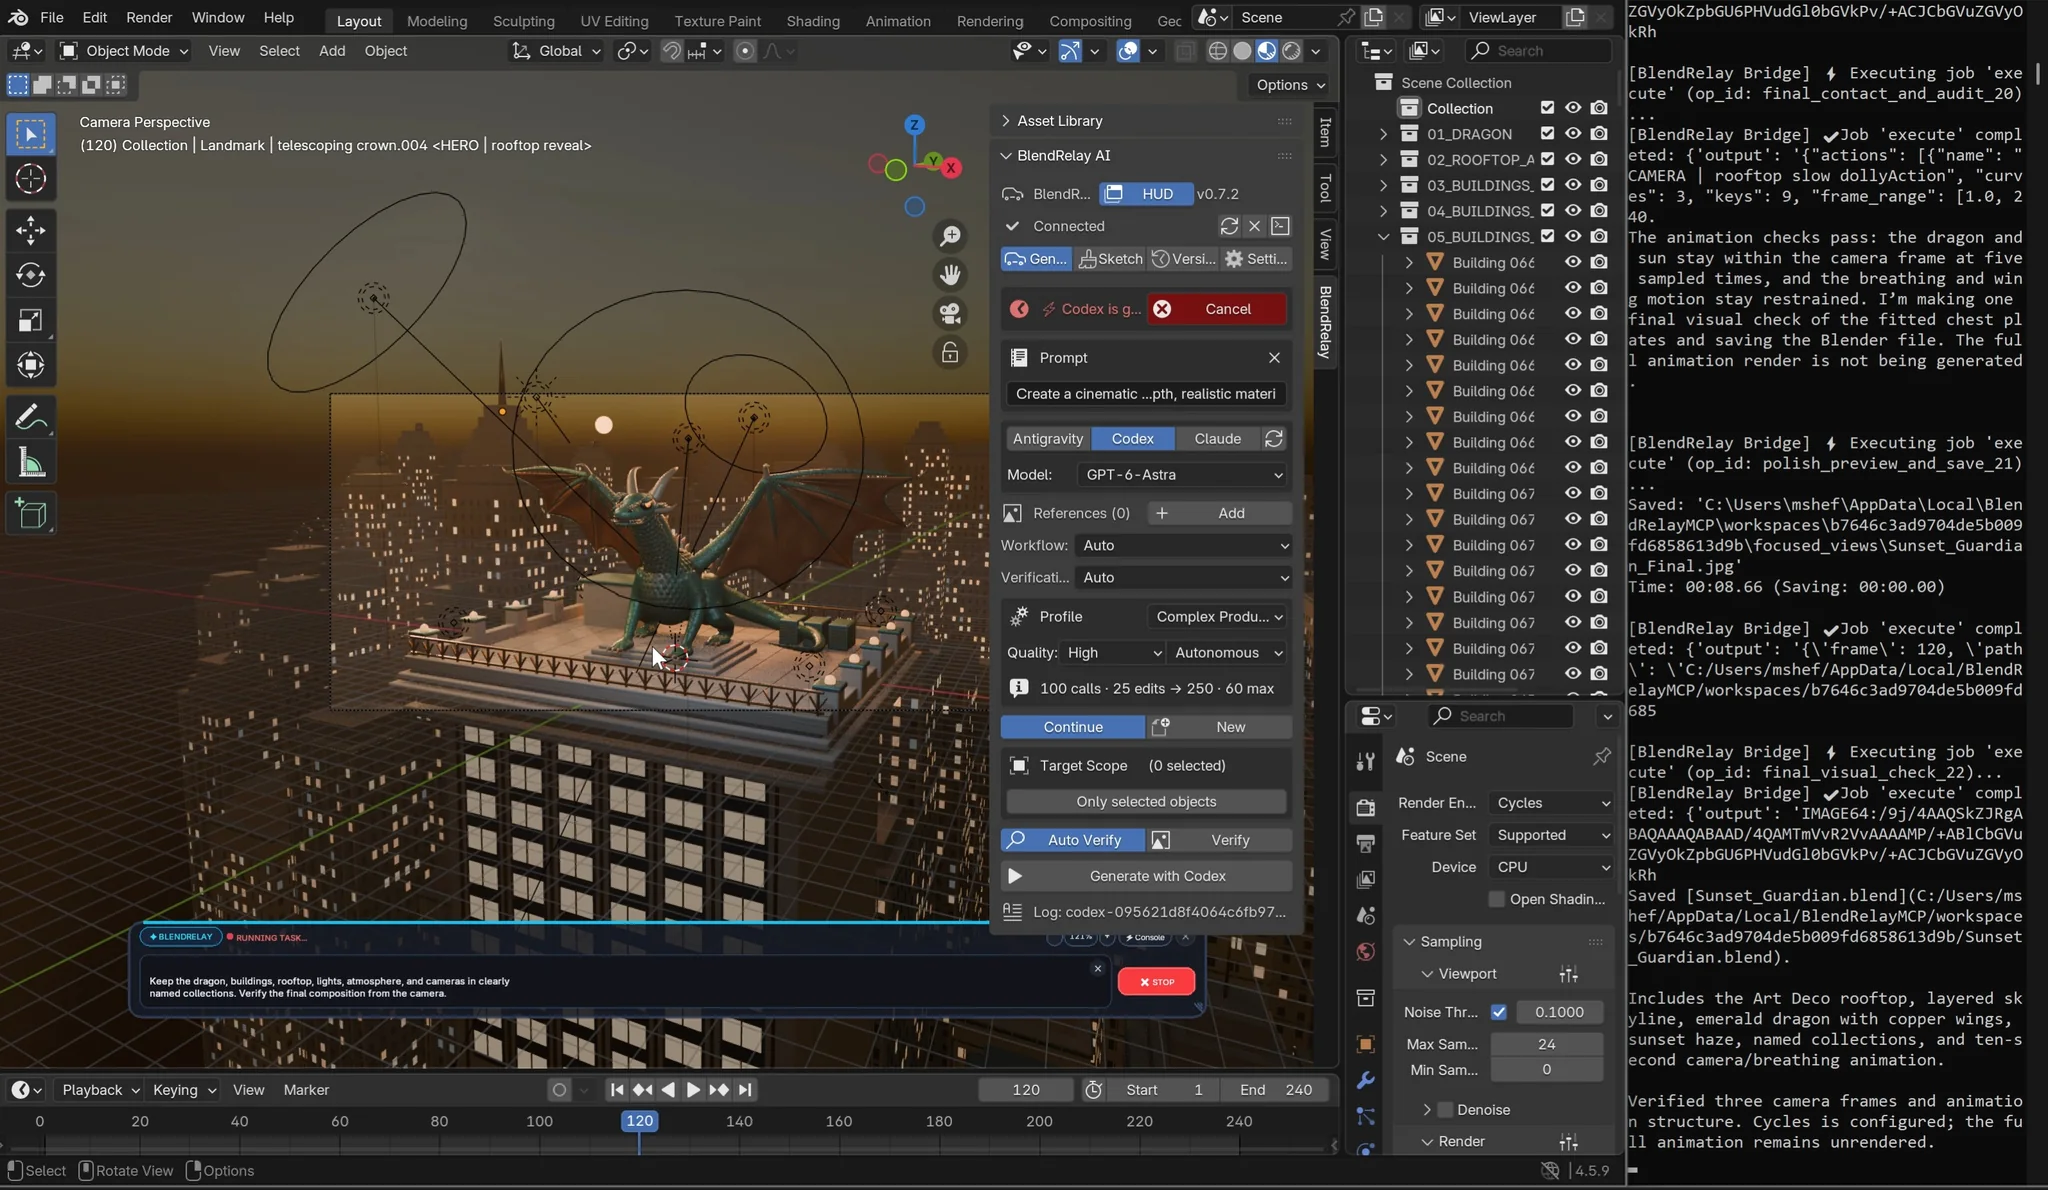Toggle the Noise Threshold checkbox
Image resolution: width=2048 pixels, height=1190 pixels.
click(x=1498, y=1012)
